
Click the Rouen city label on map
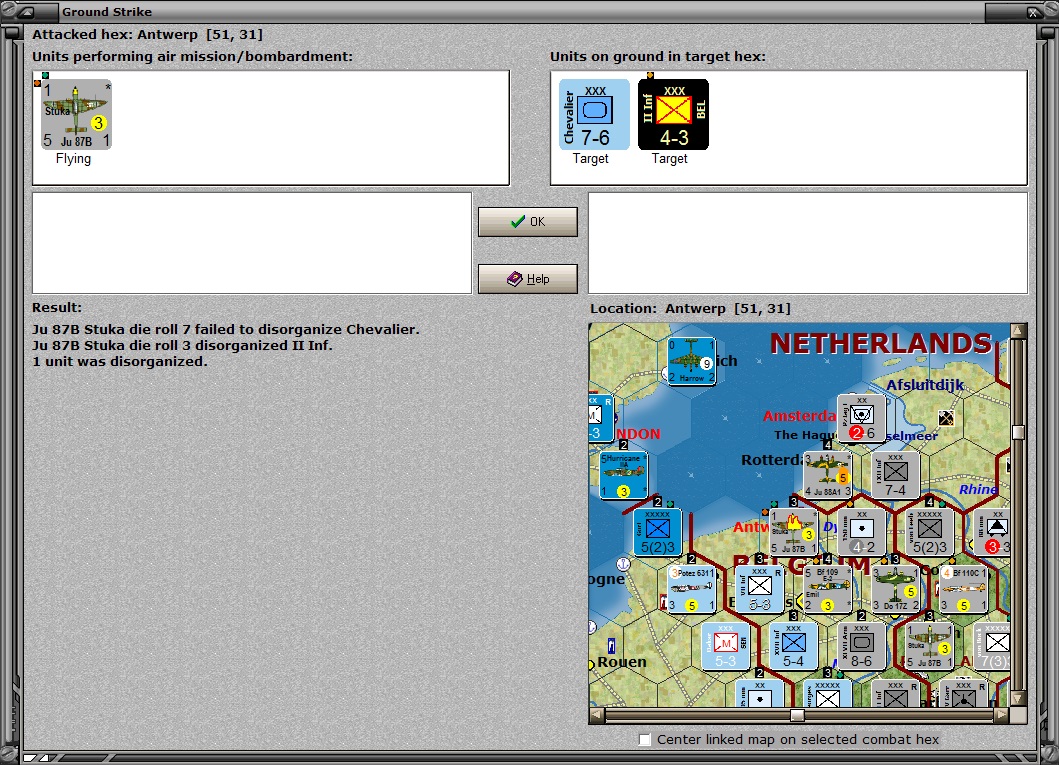click(x=621, y=662)
